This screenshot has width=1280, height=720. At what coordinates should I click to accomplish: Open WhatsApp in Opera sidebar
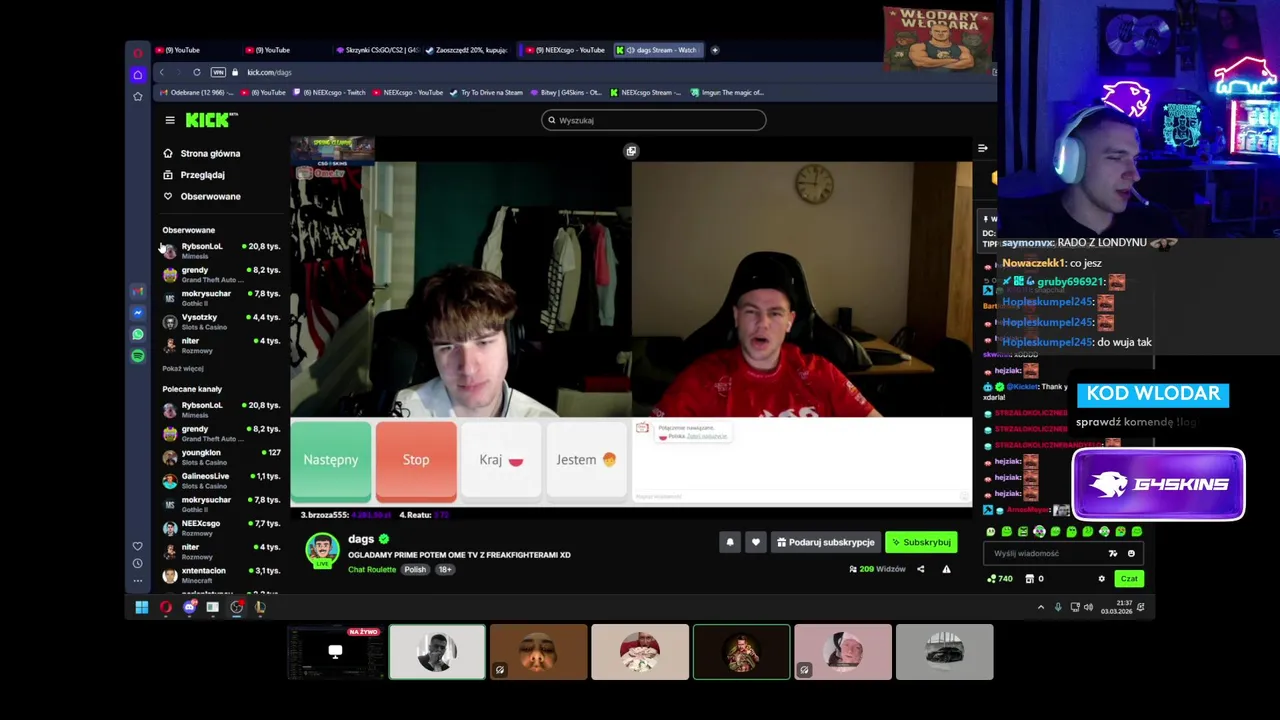[x=138, y=334]
